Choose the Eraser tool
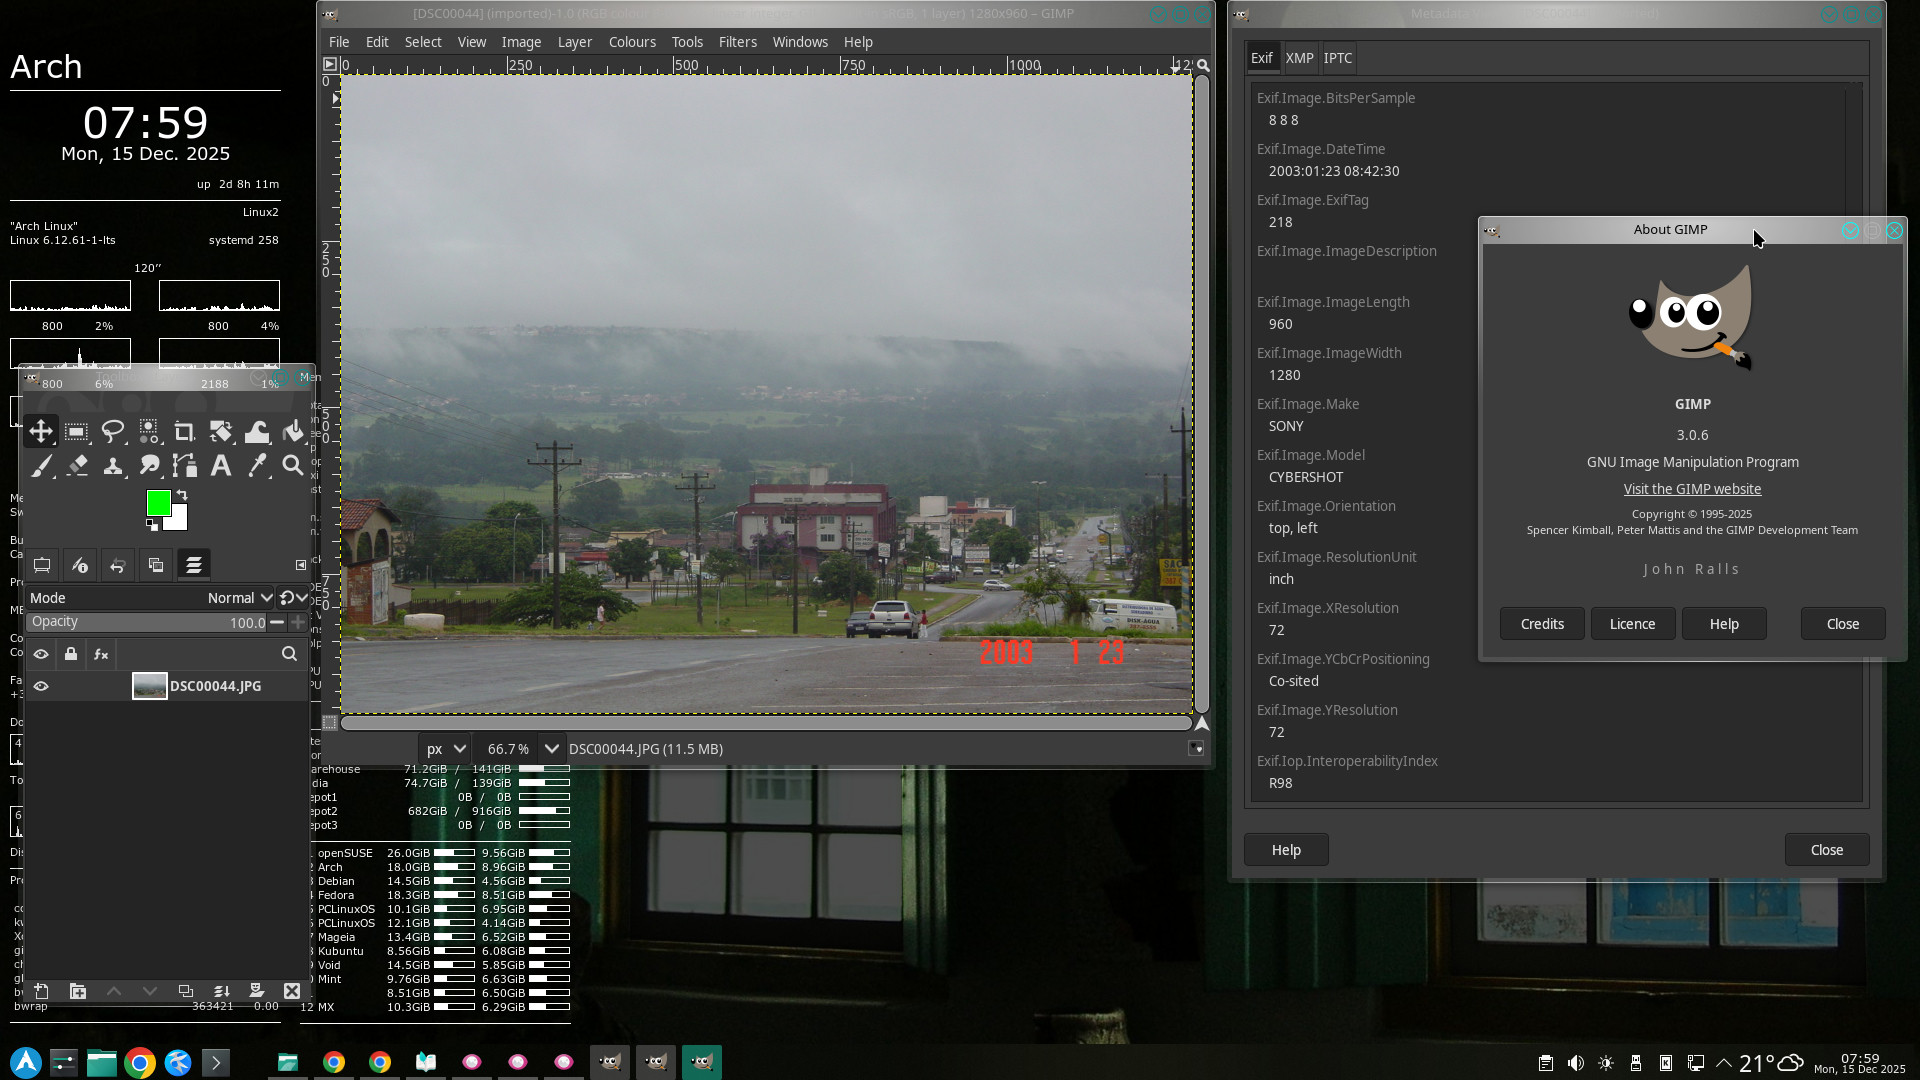The width and height of the screenshot is (1920, 1080). click(77, 466)
